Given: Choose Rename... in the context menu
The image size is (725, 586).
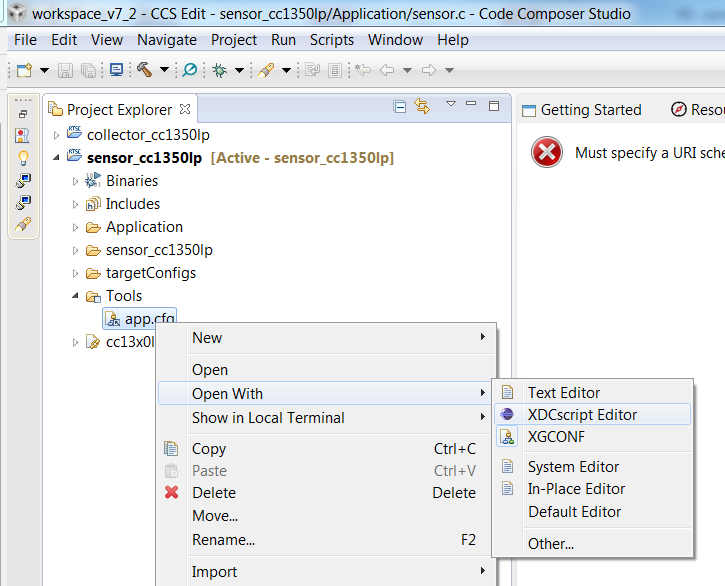Looking at the screenshot, I should (x=327, y=540).
